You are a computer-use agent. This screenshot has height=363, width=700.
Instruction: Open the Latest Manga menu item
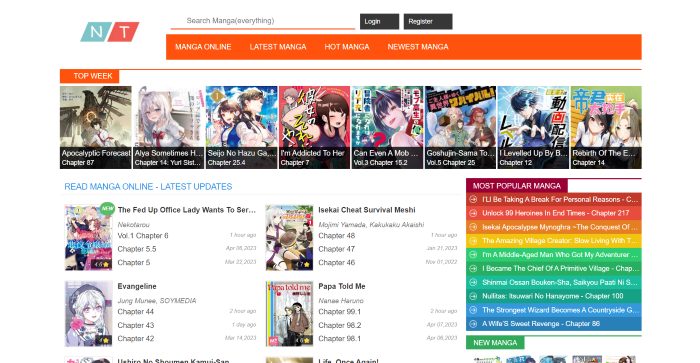click(278, 47)
